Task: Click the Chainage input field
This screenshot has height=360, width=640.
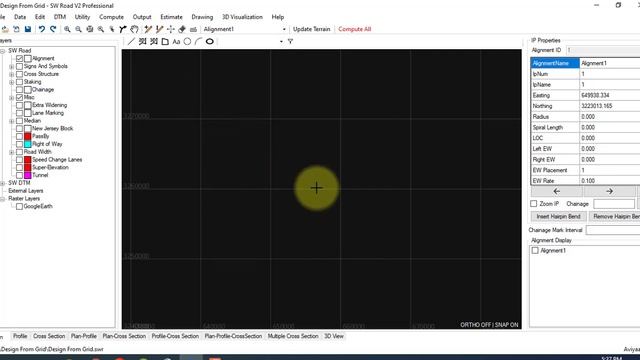Action: [614, 204]
